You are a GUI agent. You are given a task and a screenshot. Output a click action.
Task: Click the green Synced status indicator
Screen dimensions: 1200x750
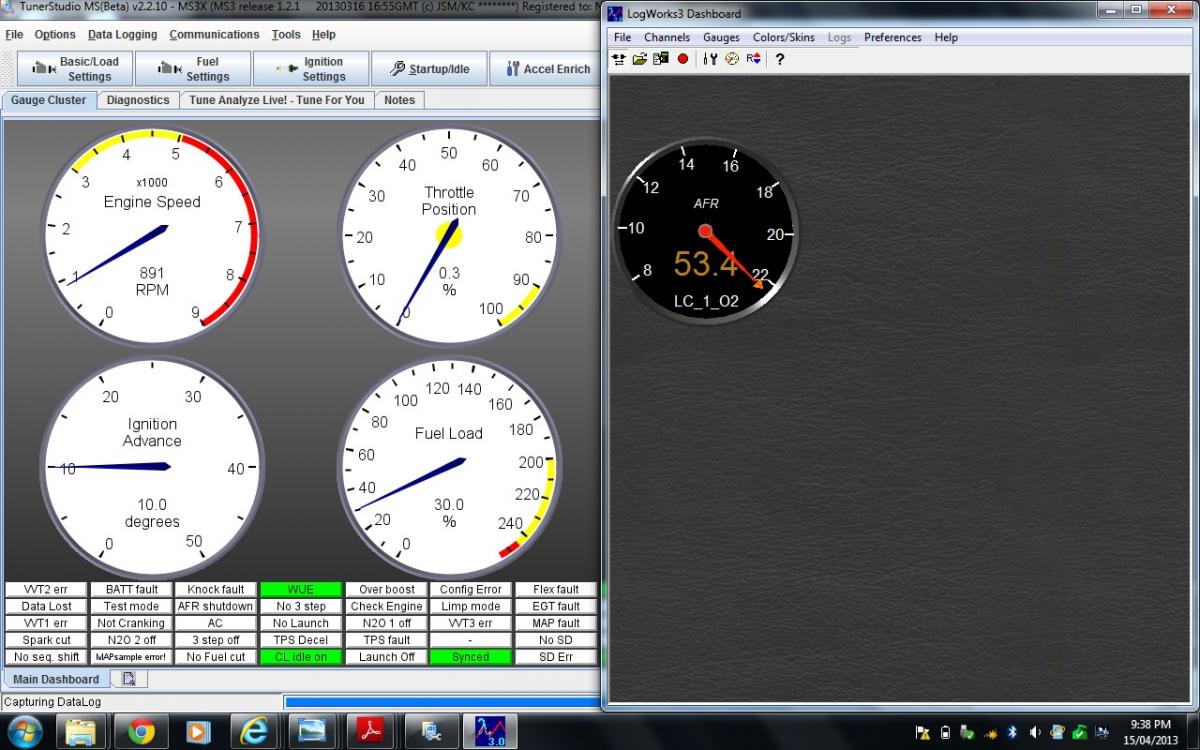click(470, 657)
